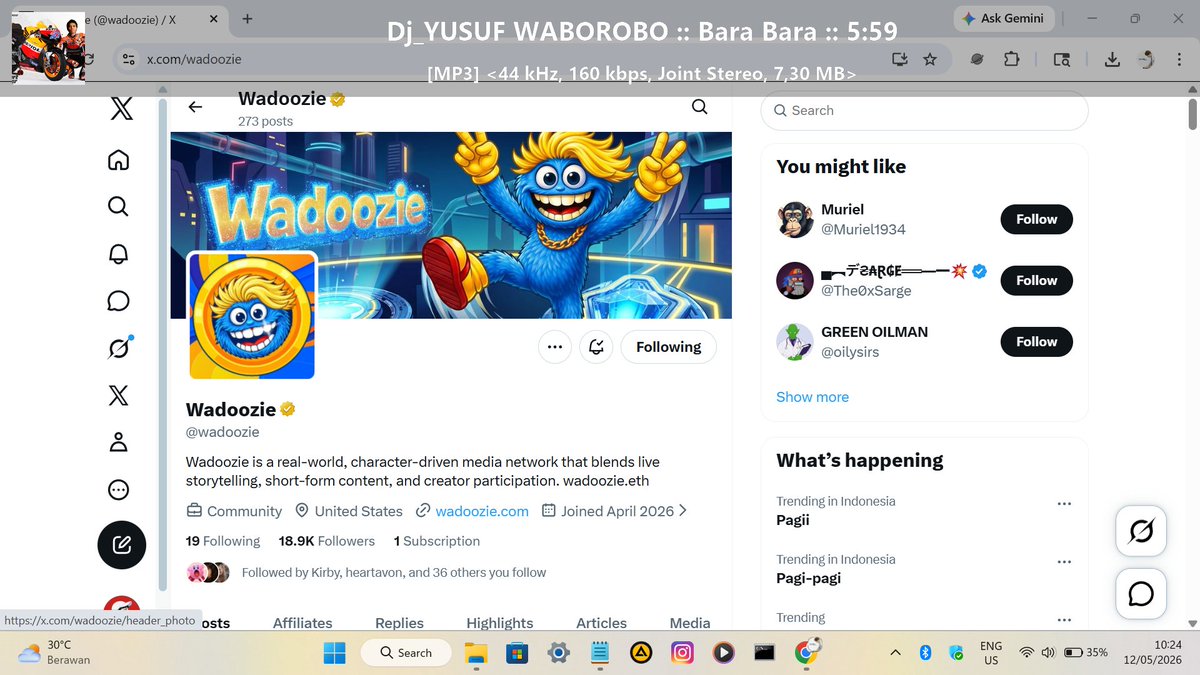This screenshot has width=1200, height=675.
Task: Open a new Chrome tab with plus
Action: coord(248,18)
